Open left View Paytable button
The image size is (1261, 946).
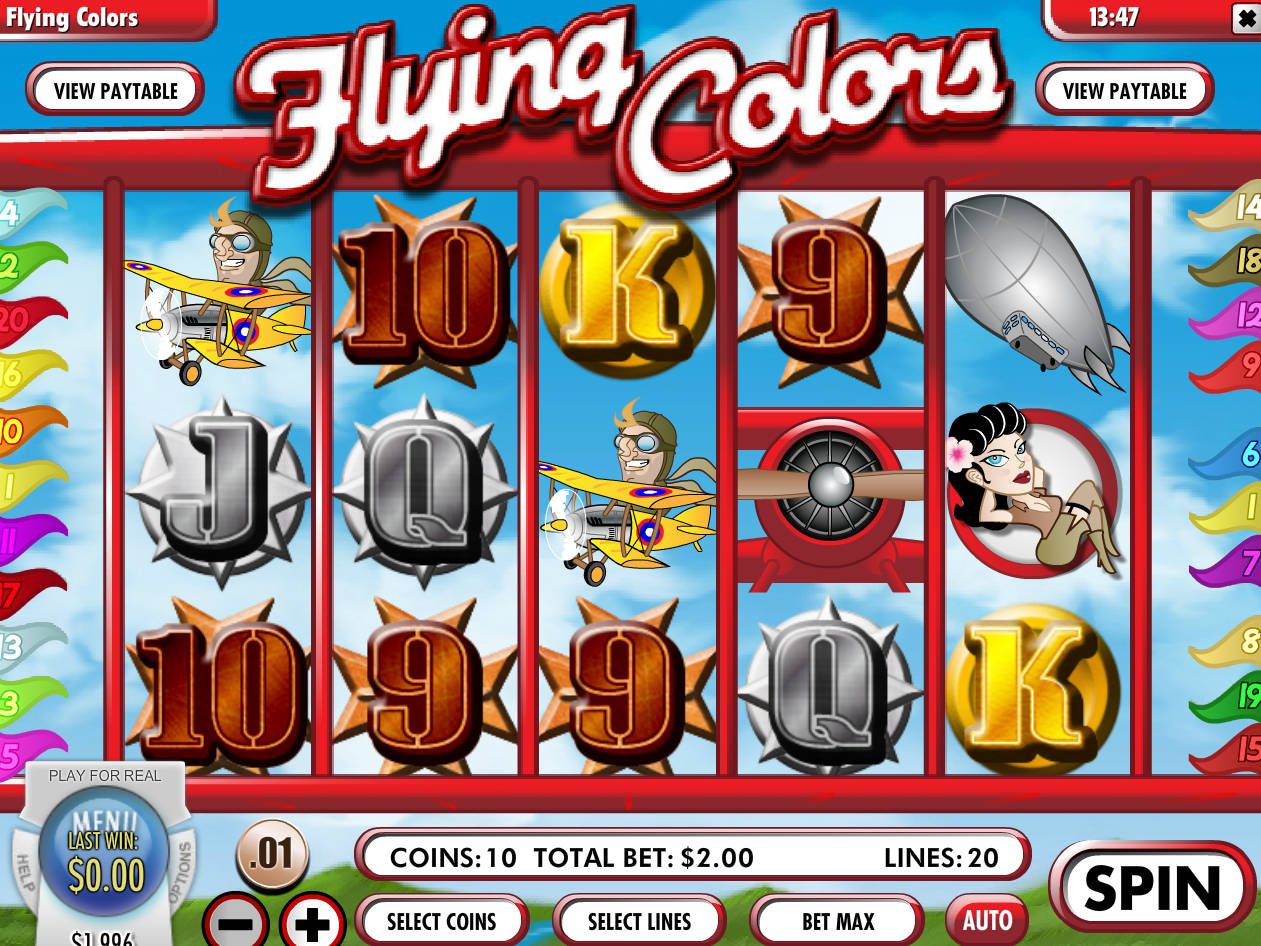(115, 90)
